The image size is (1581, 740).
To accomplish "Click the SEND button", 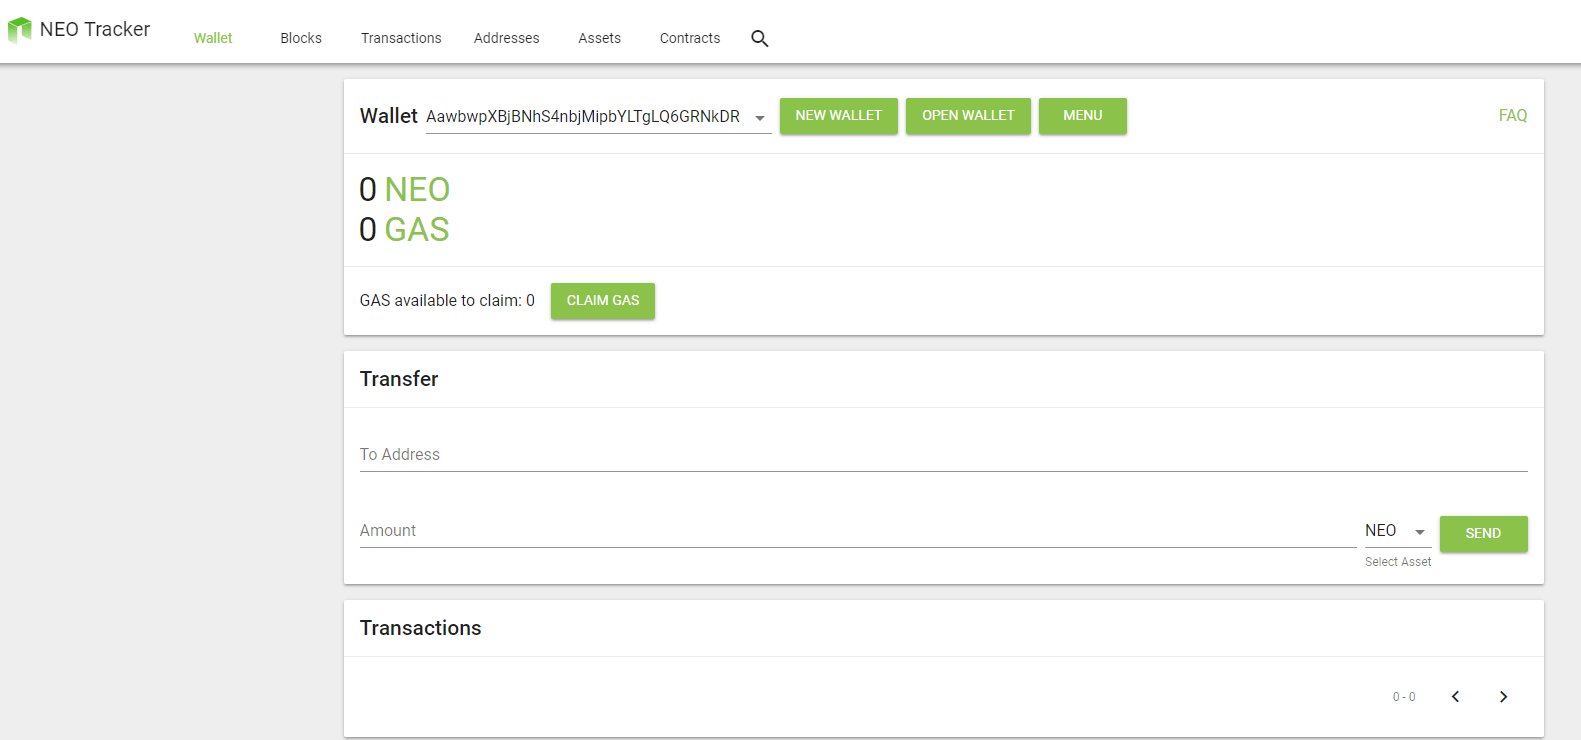I will pos(1484,534).
